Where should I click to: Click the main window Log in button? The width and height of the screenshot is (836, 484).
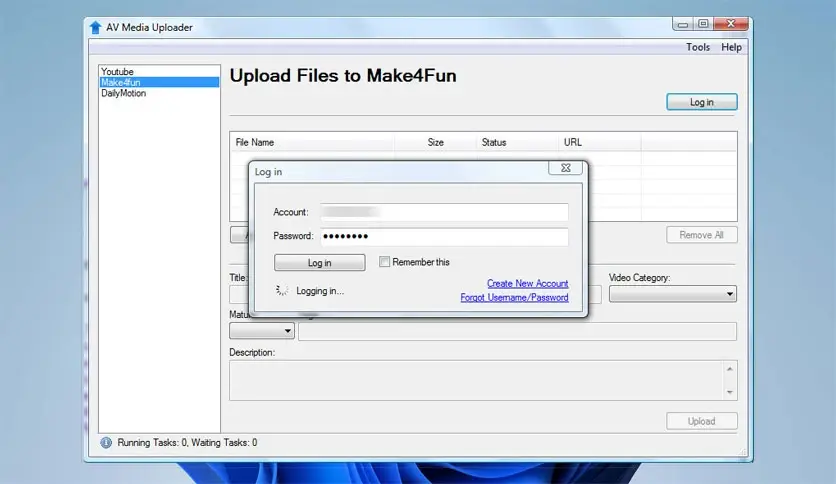click(702, 102)
